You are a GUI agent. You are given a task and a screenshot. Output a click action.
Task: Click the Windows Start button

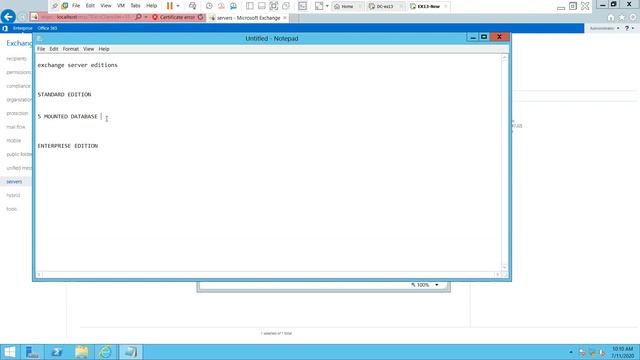coord(9,352)
